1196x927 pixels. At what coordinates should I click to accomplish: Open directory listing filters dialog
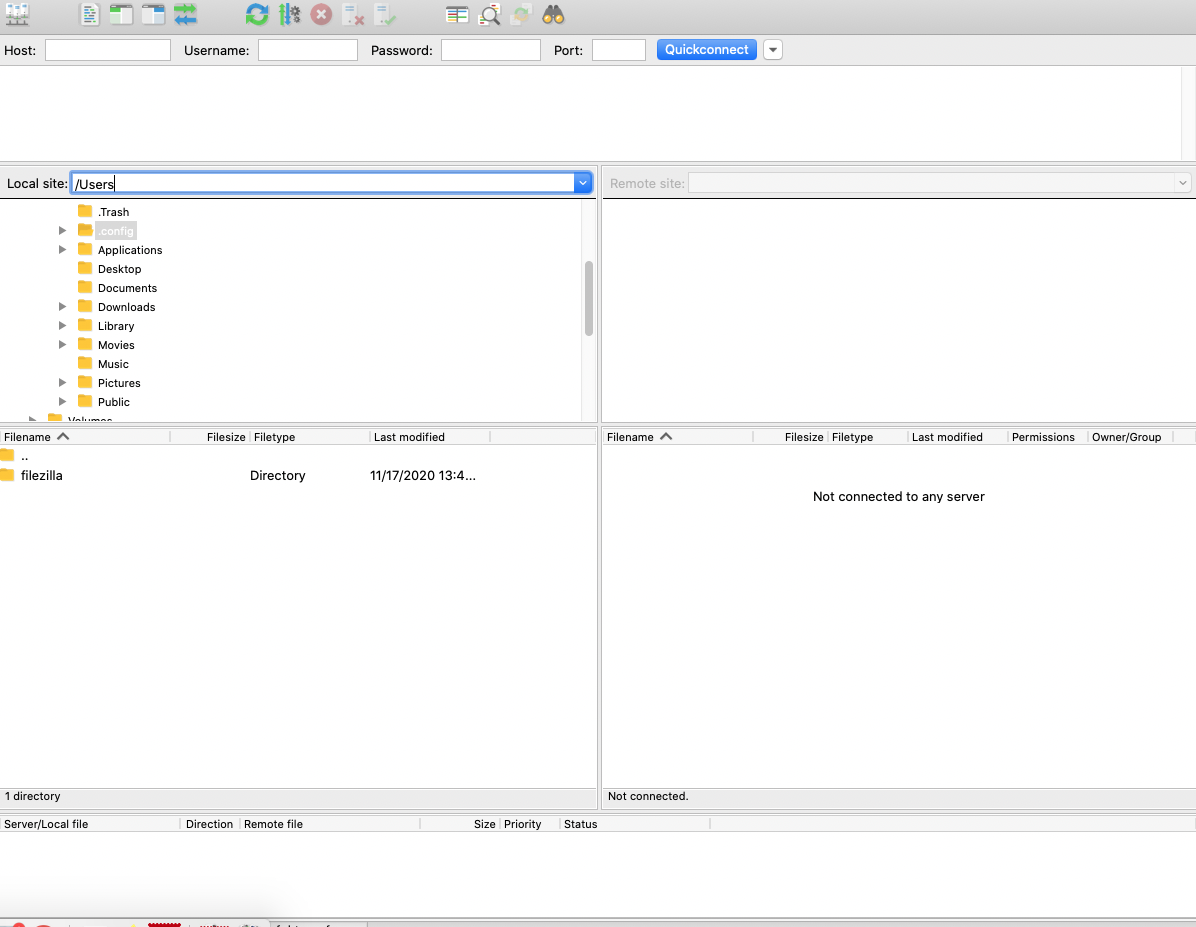point(457,15)
